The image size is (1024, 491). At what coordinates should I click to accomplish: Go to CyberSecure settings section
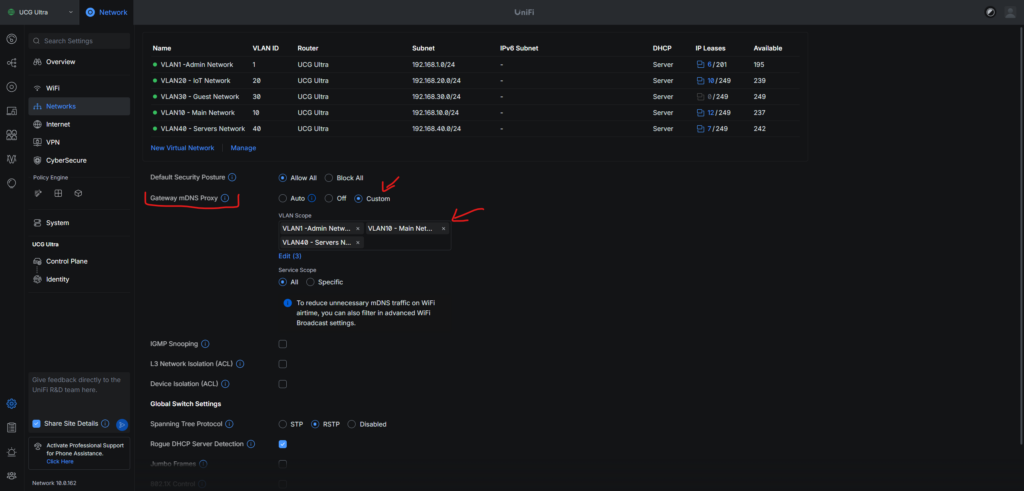point(64,160)
